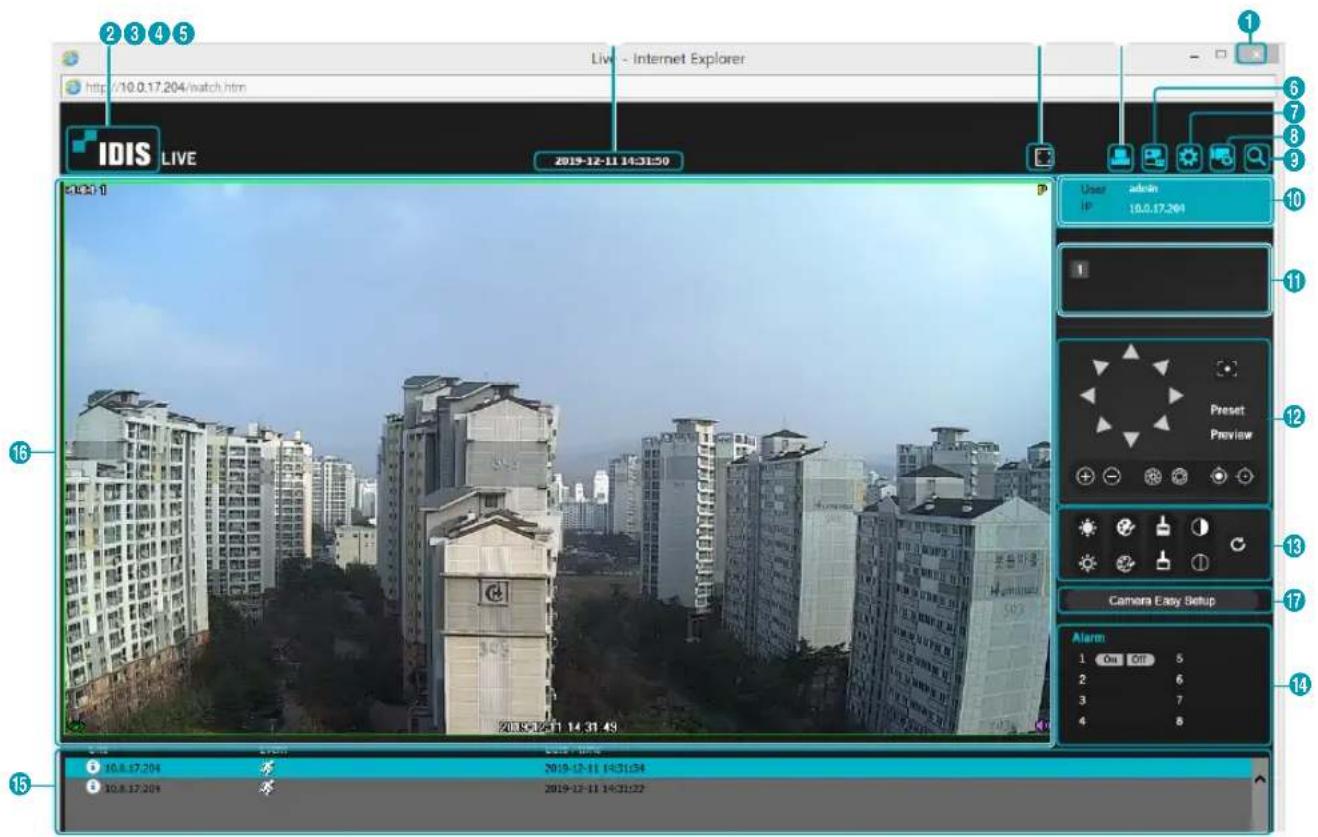Open the setup gear icon in toolbar

pyautogui.click(x=1188, y=157)
